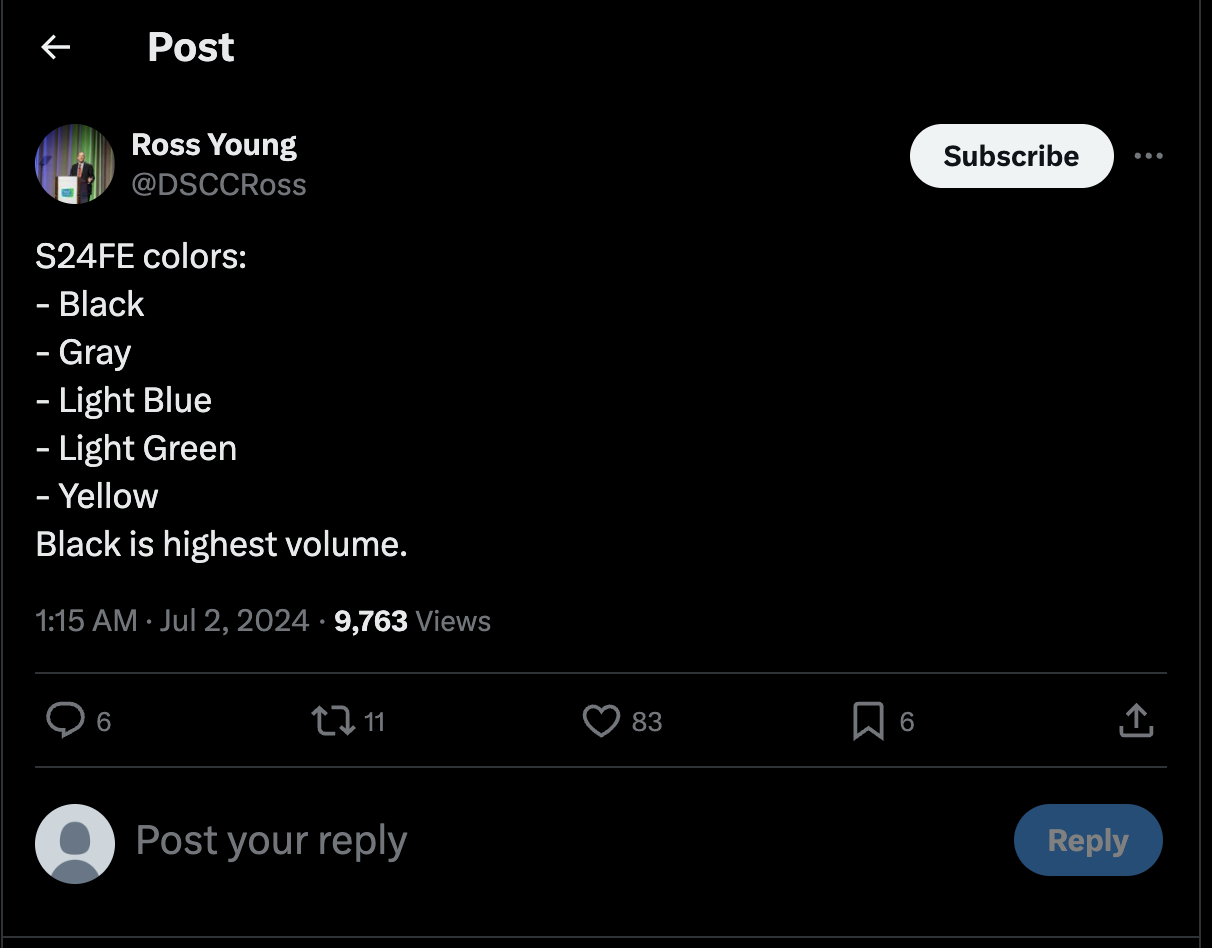Click the S24FE colors post text

pyautogui.click(x=220, y=400)
